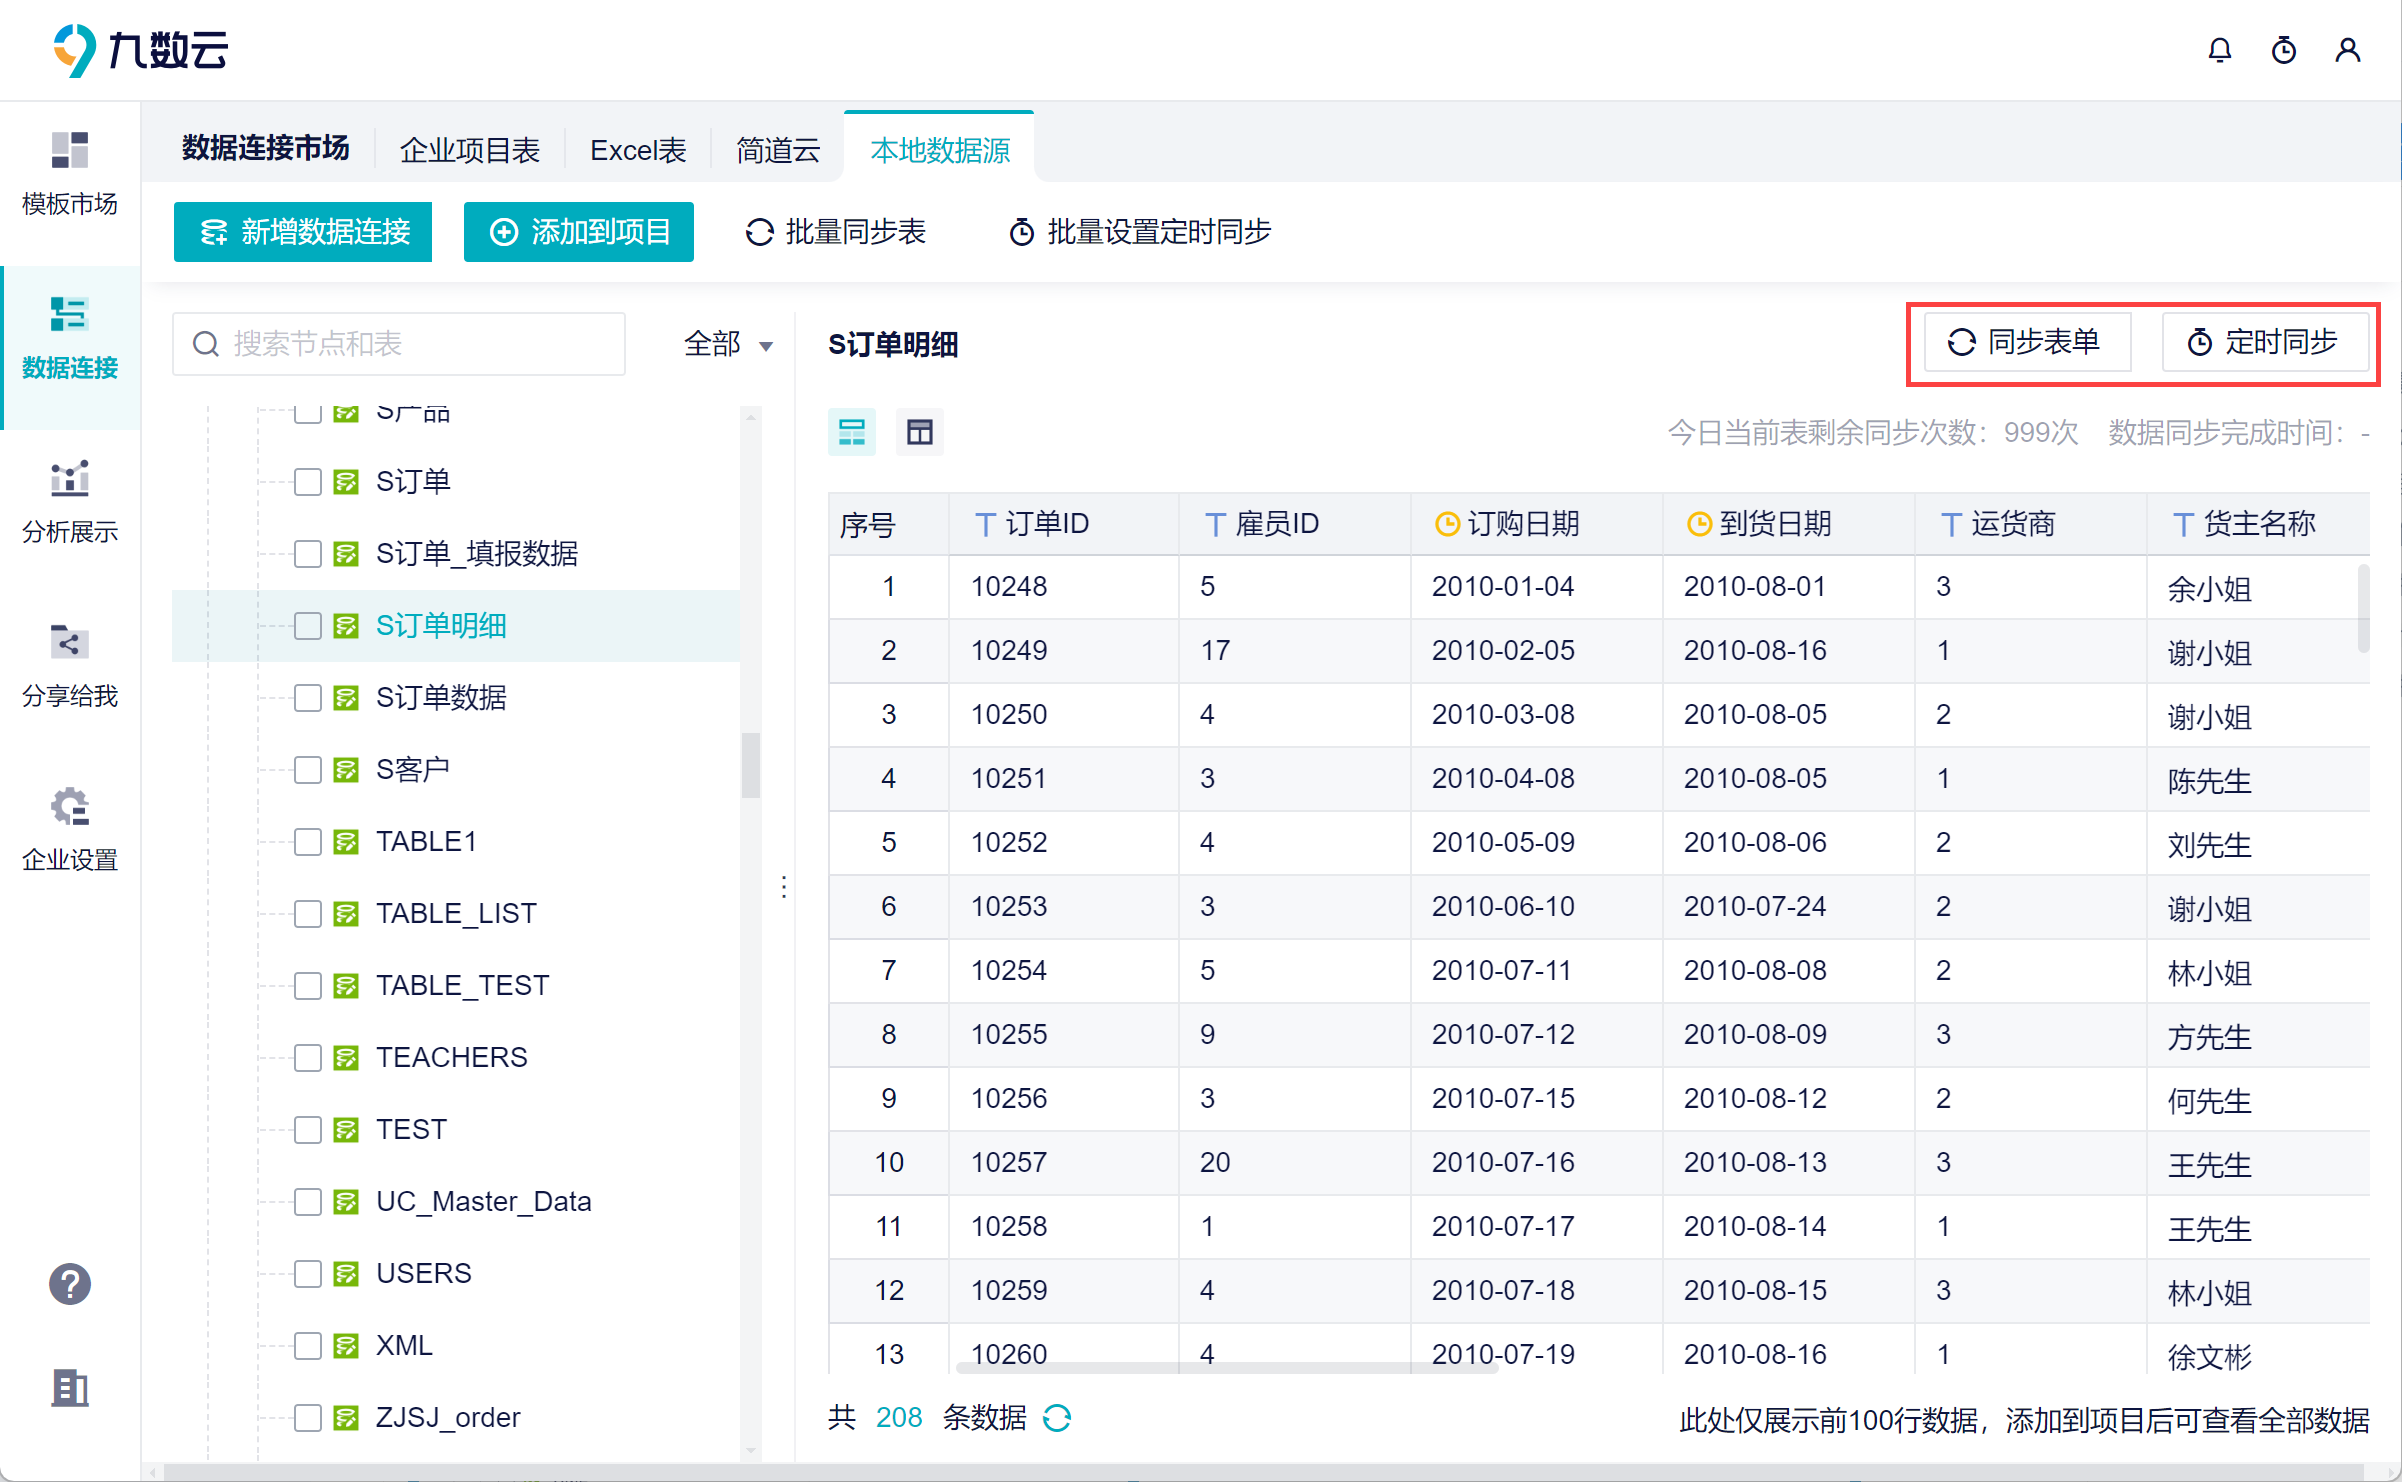Switch to the table structure view icon

[919, 432]
